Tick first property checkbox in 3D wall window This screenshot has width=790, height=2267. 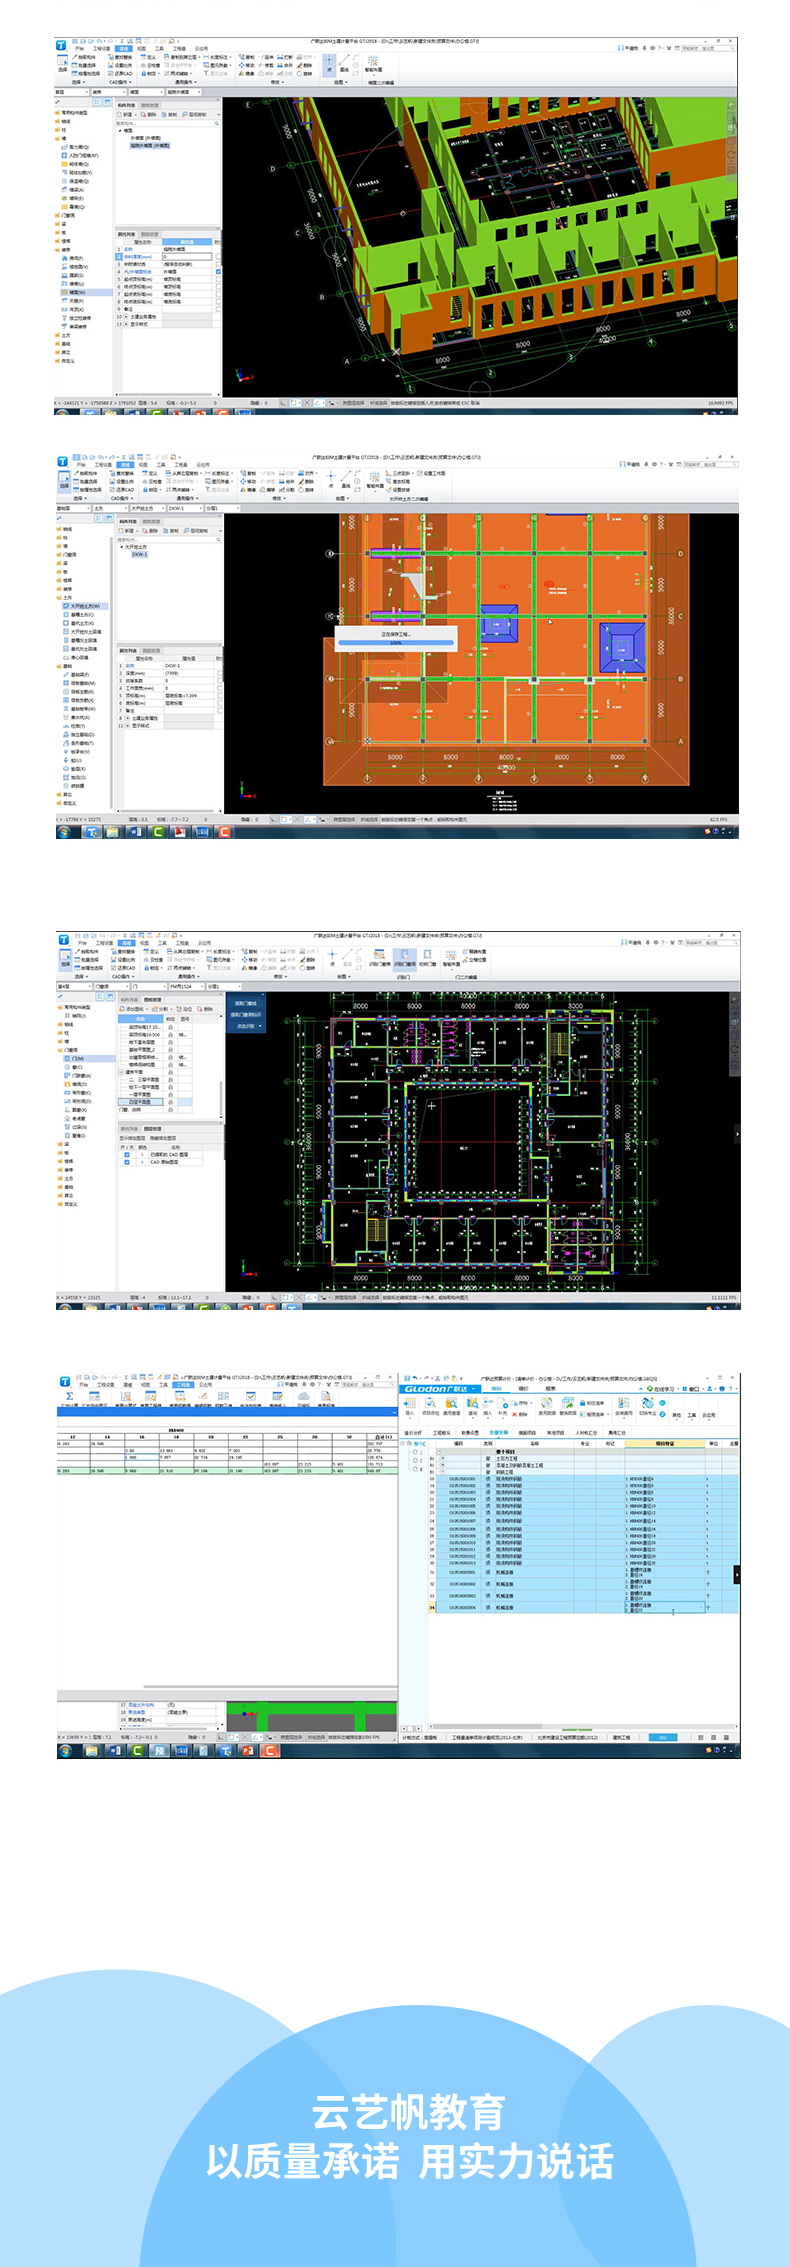(x=218, y=257)
